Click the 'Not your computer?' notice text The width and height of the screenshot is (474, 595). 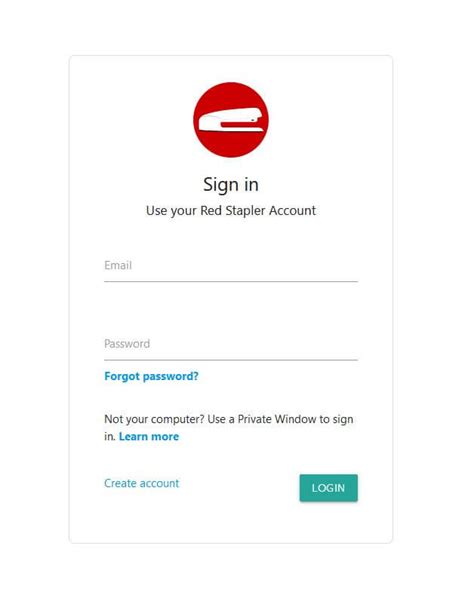(229, 428)
